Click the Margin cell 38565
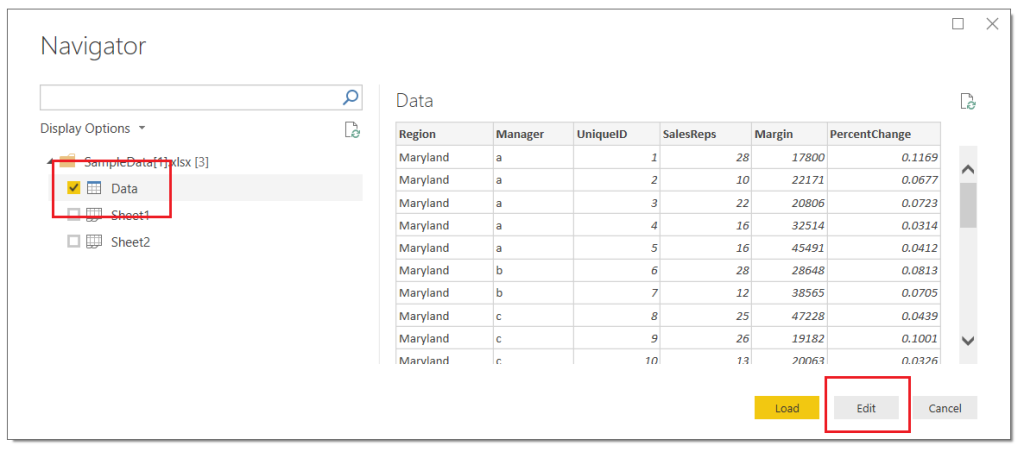1024x452 pixels. [x=789, y=293]
